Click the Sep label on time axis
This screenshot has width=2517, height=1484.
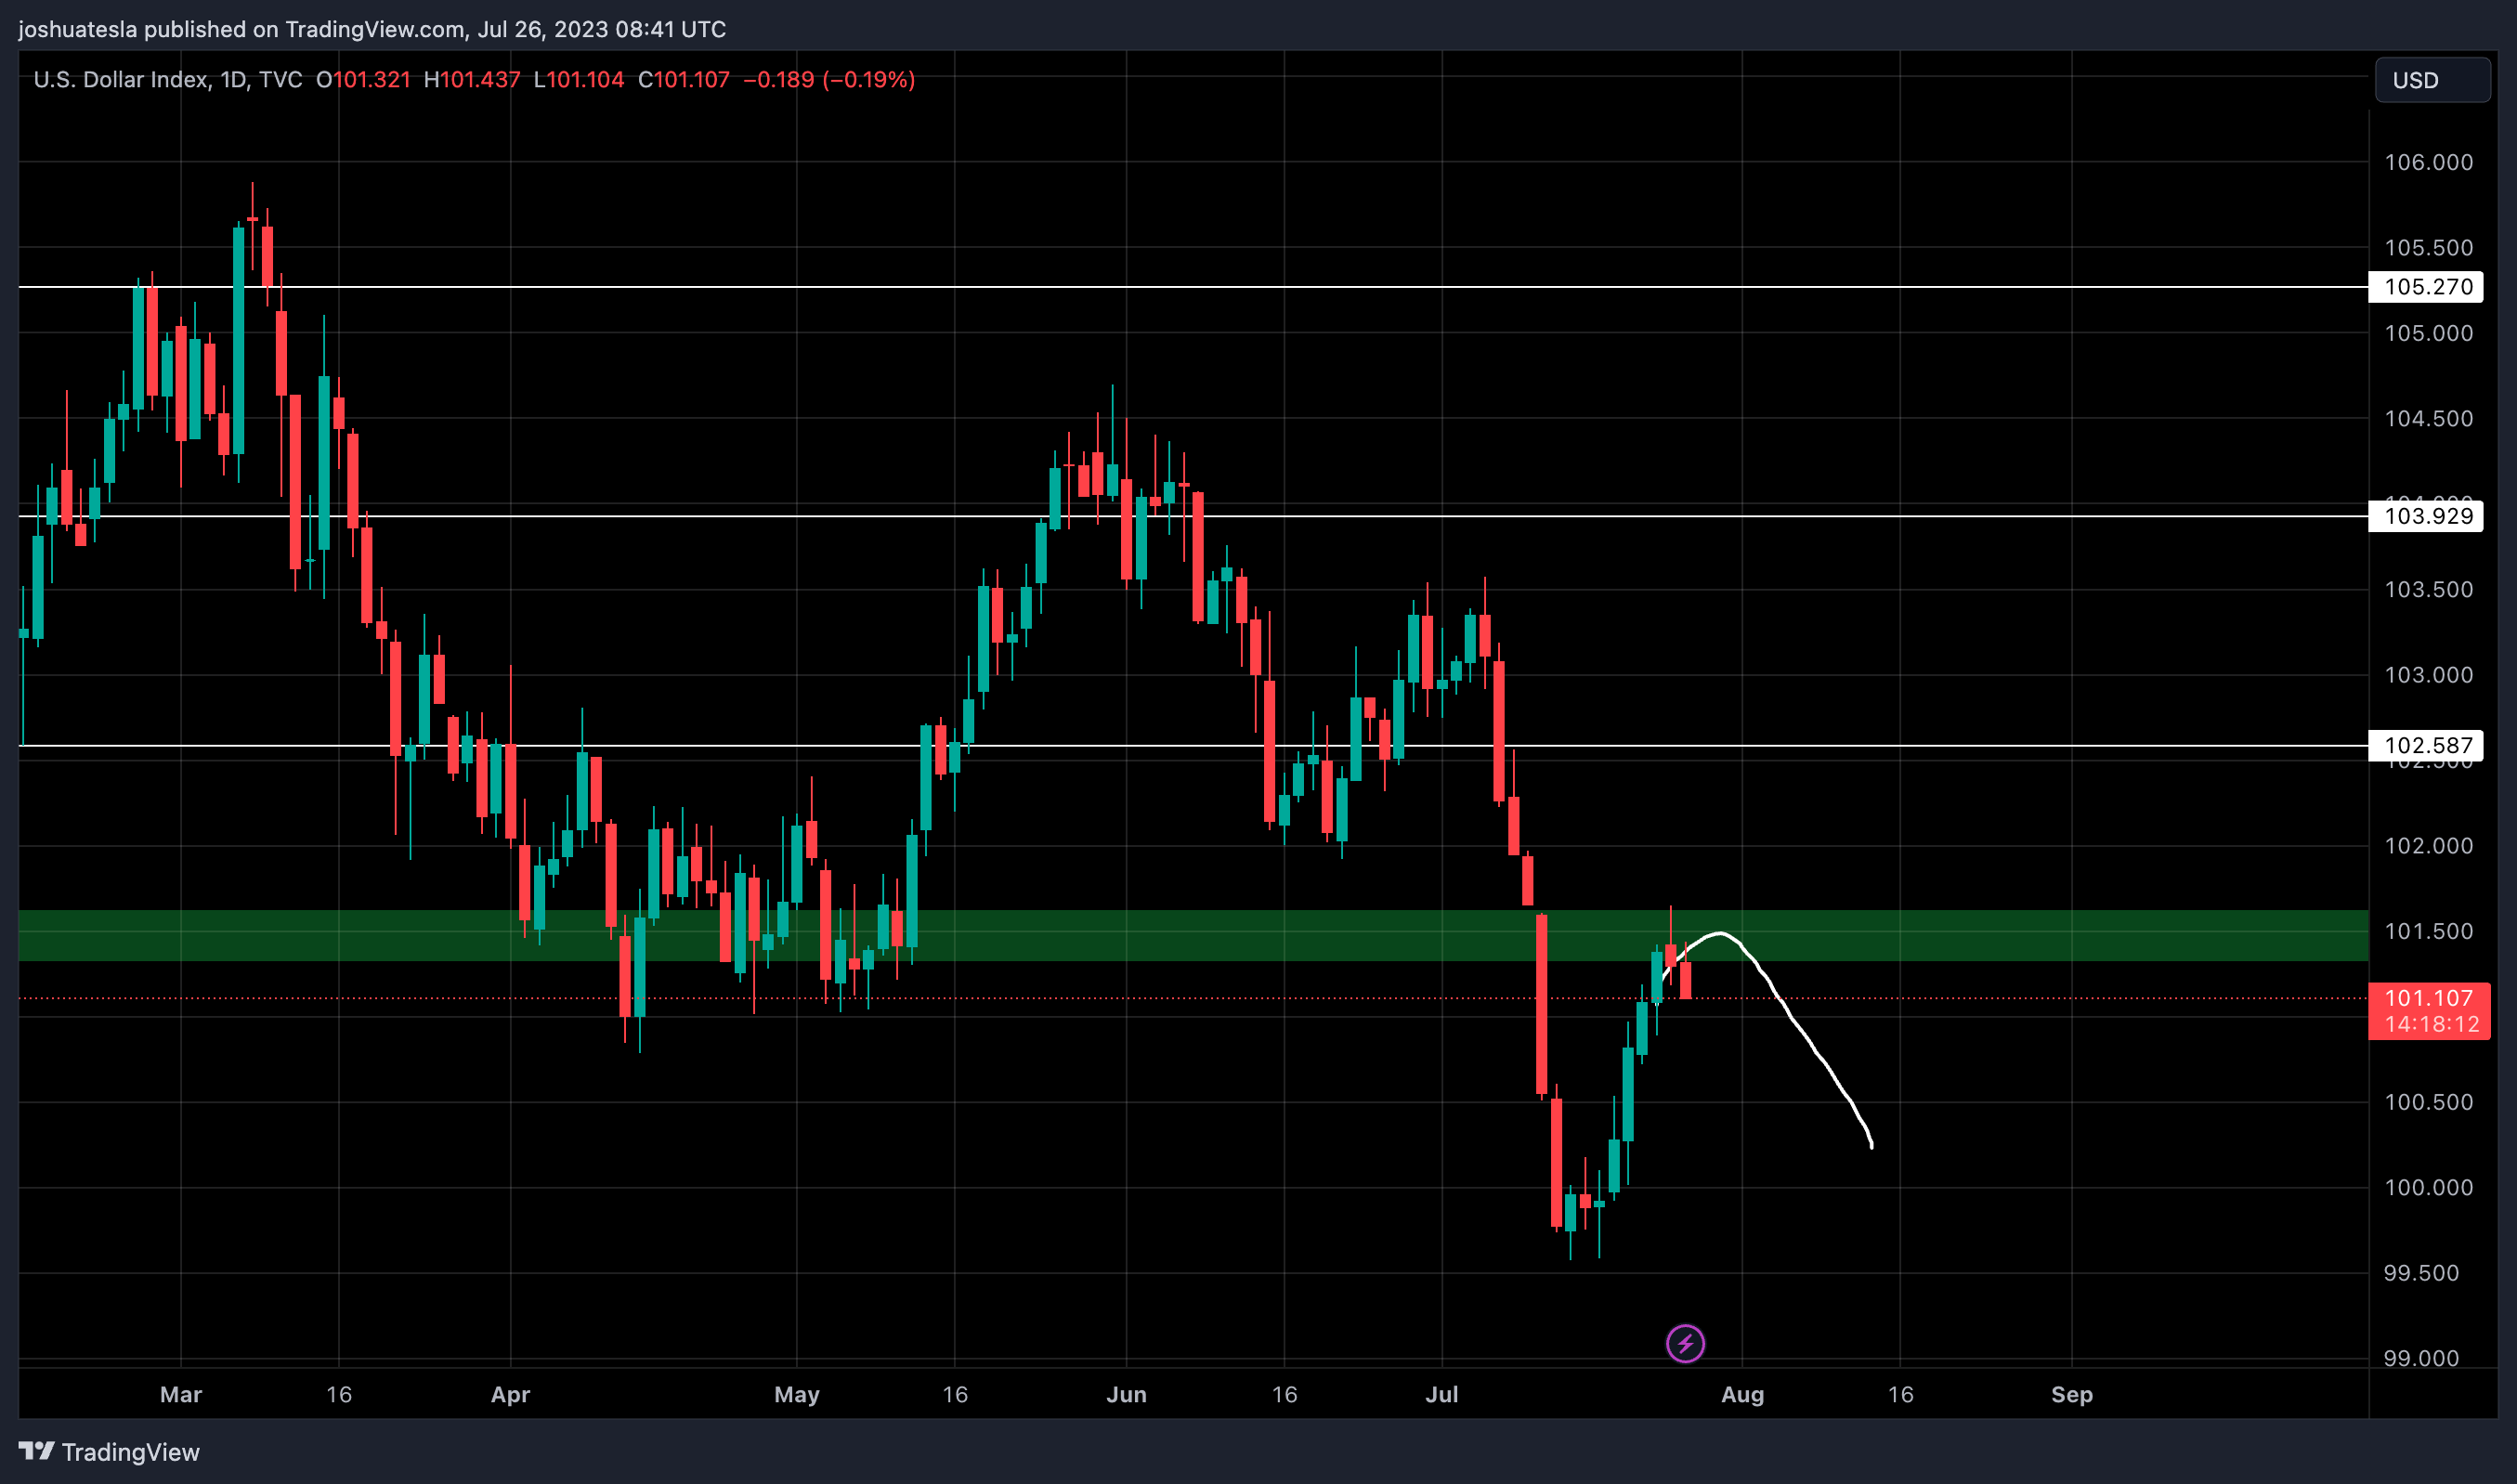coord(2071,1394)
